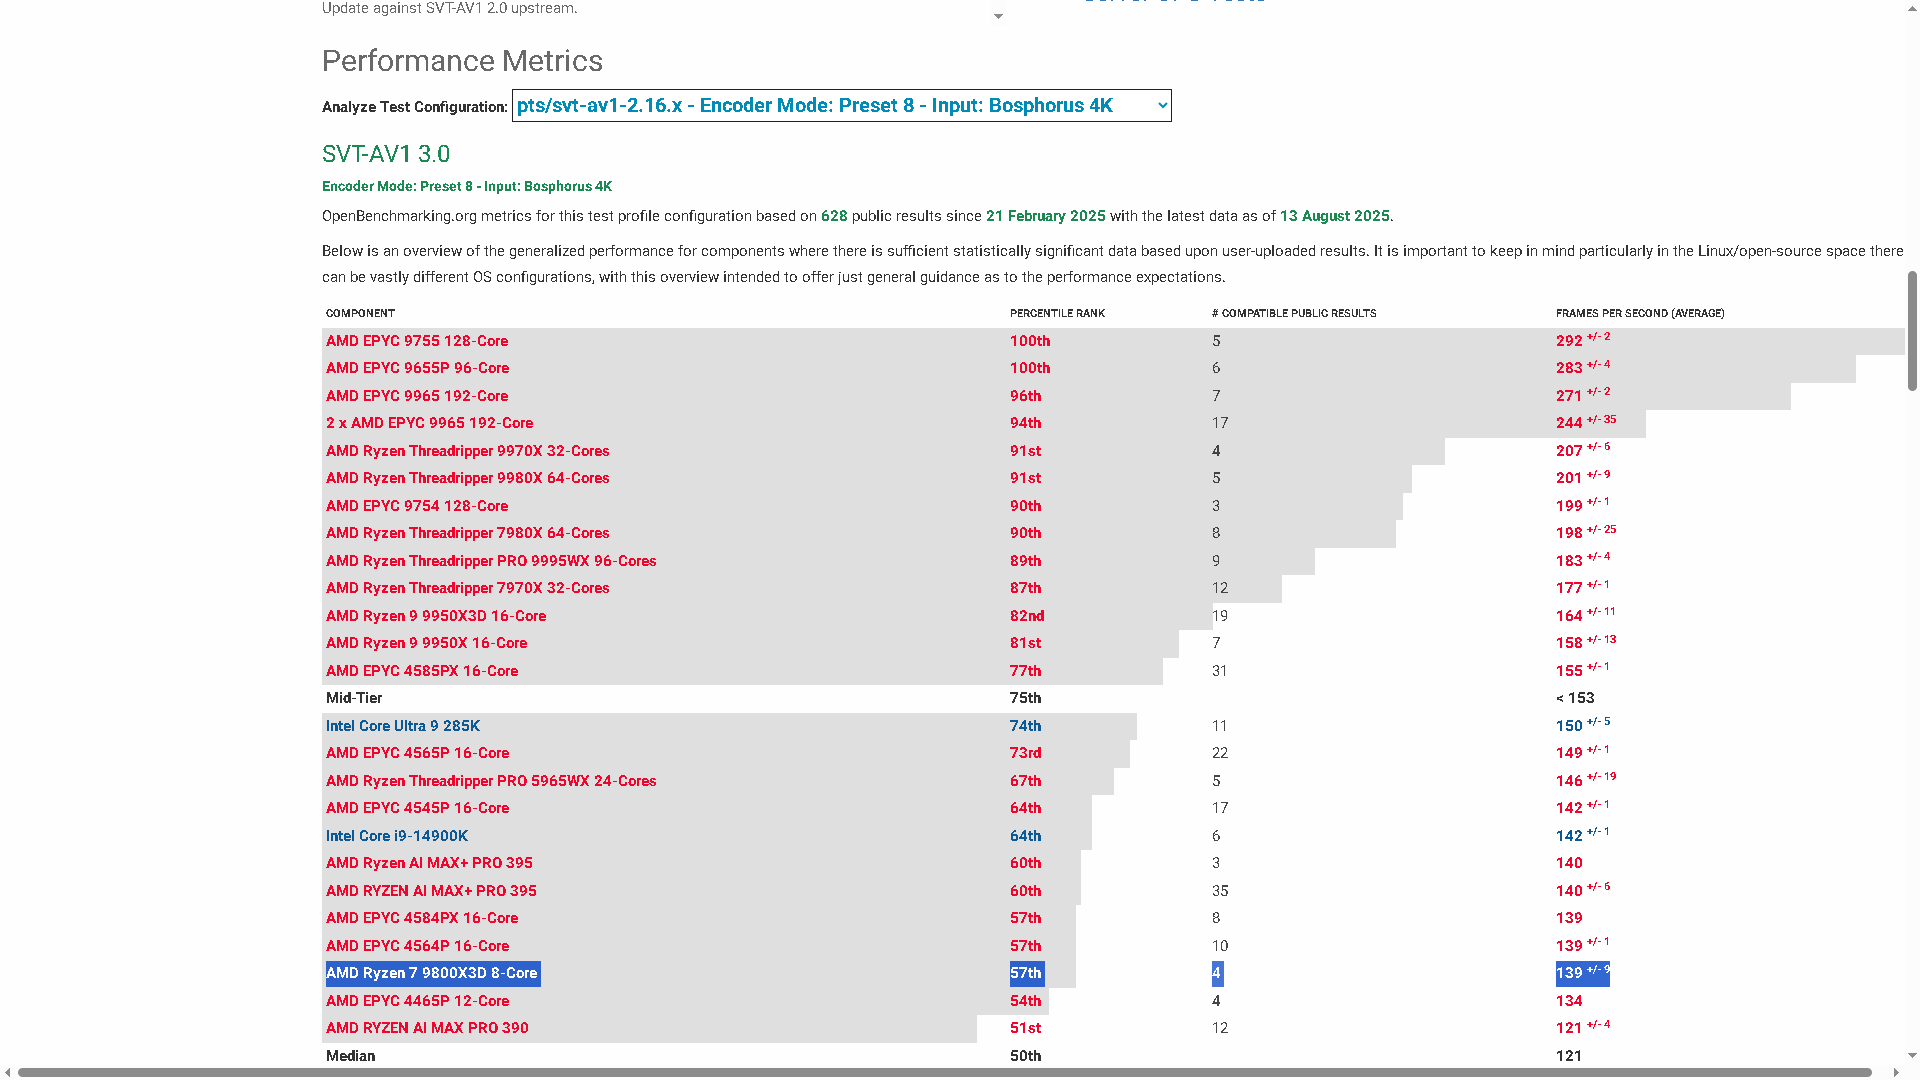This screenshot has width=1920, height=1080.
Task: Click the vertical scrollbar down arrow
Action: (x=1912, y=1055)
